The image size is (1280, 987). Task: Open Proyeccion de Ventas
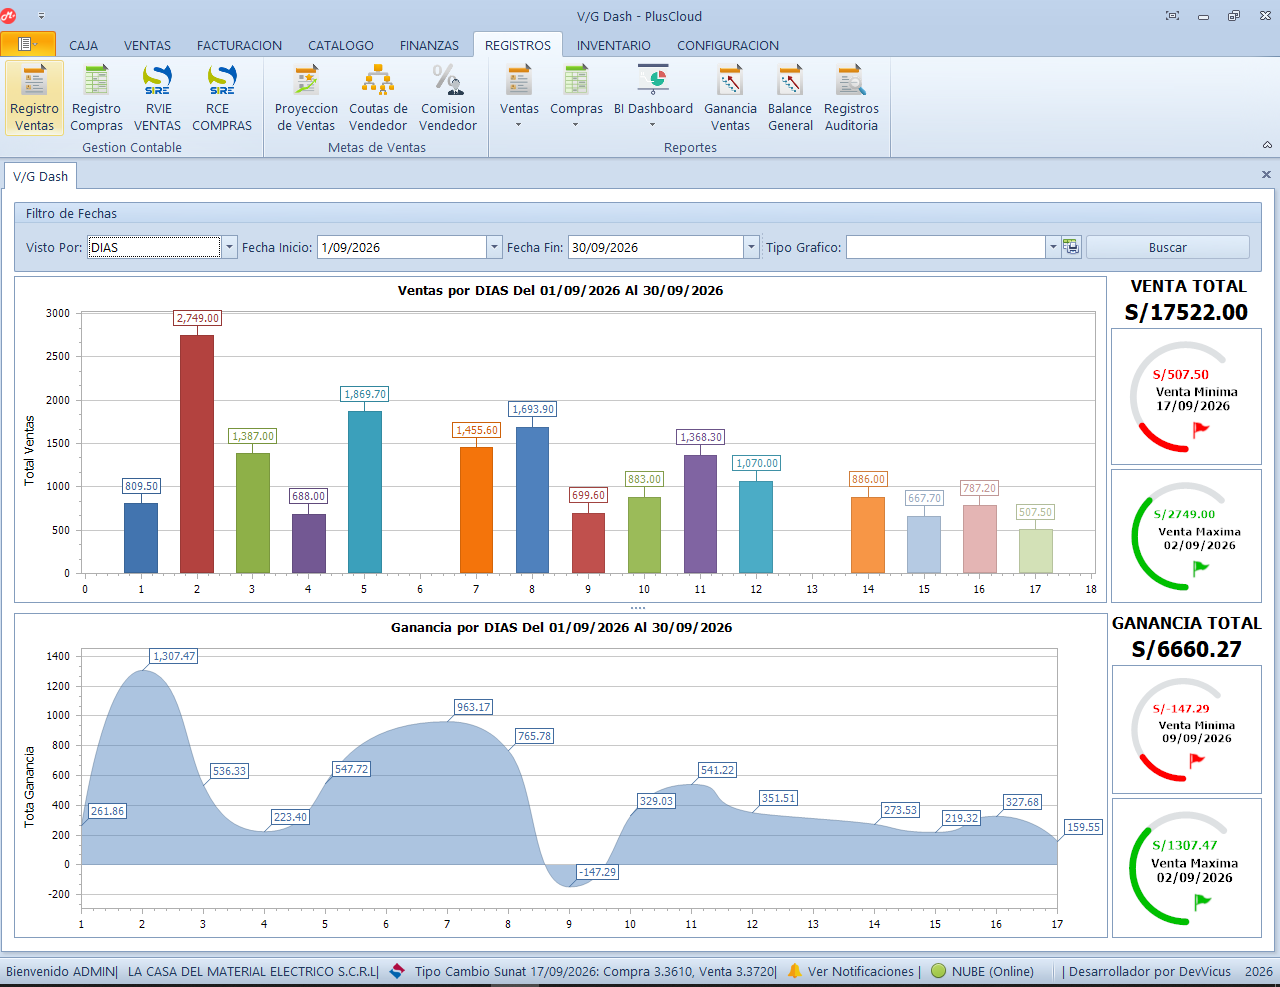point(306,98)
